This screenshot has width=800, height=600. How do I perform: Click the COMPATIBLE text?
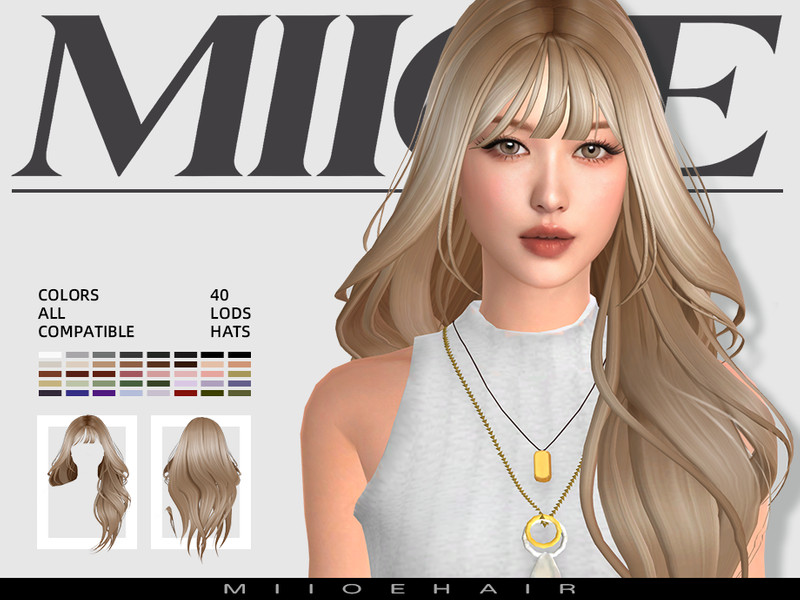[x=86, y=332]
